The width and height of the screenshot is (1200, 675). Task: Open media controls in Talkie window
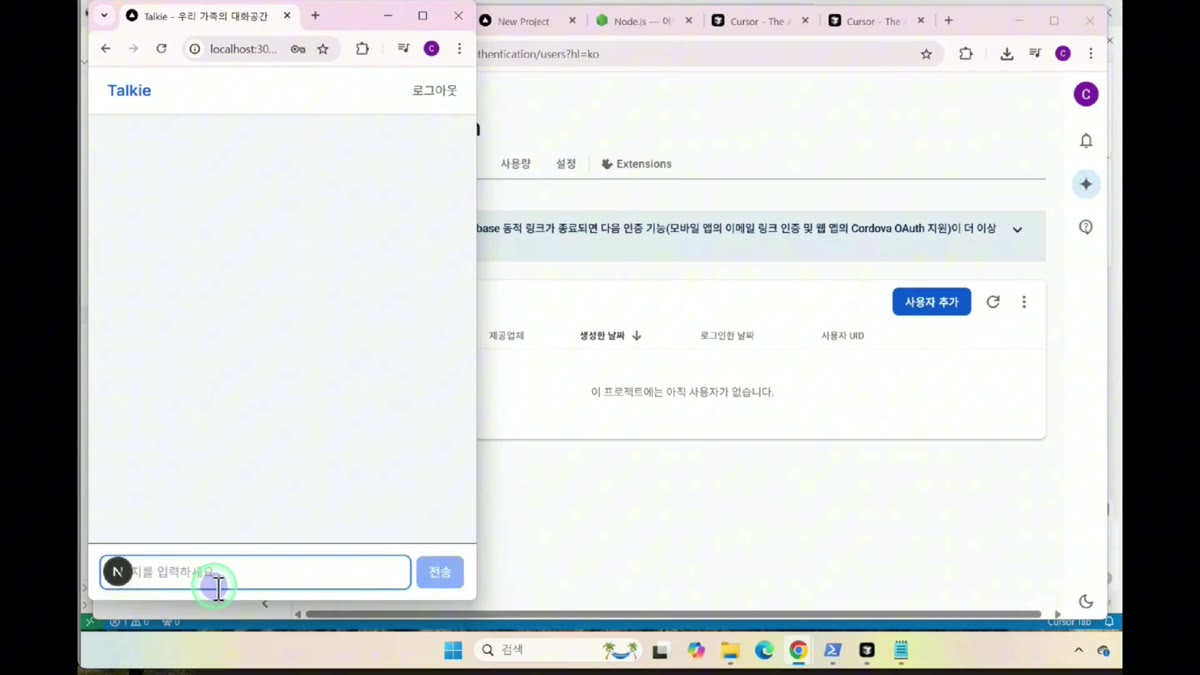pyautogui.click(x=403, y=49)
